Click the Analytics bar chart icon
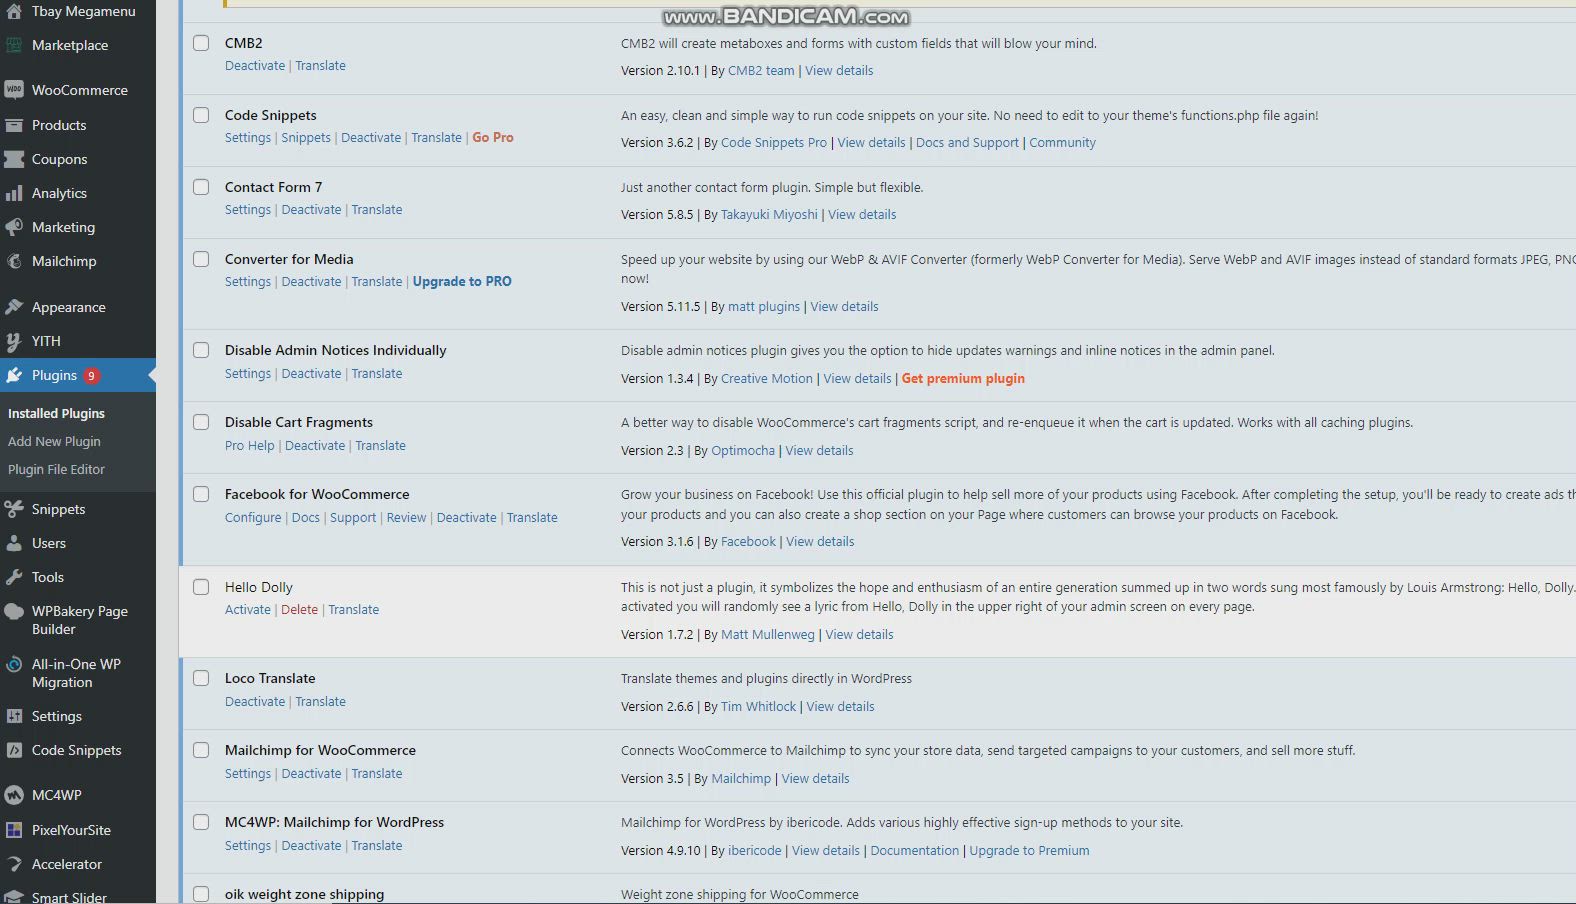 pyautogui.click(x=14, y=193)
